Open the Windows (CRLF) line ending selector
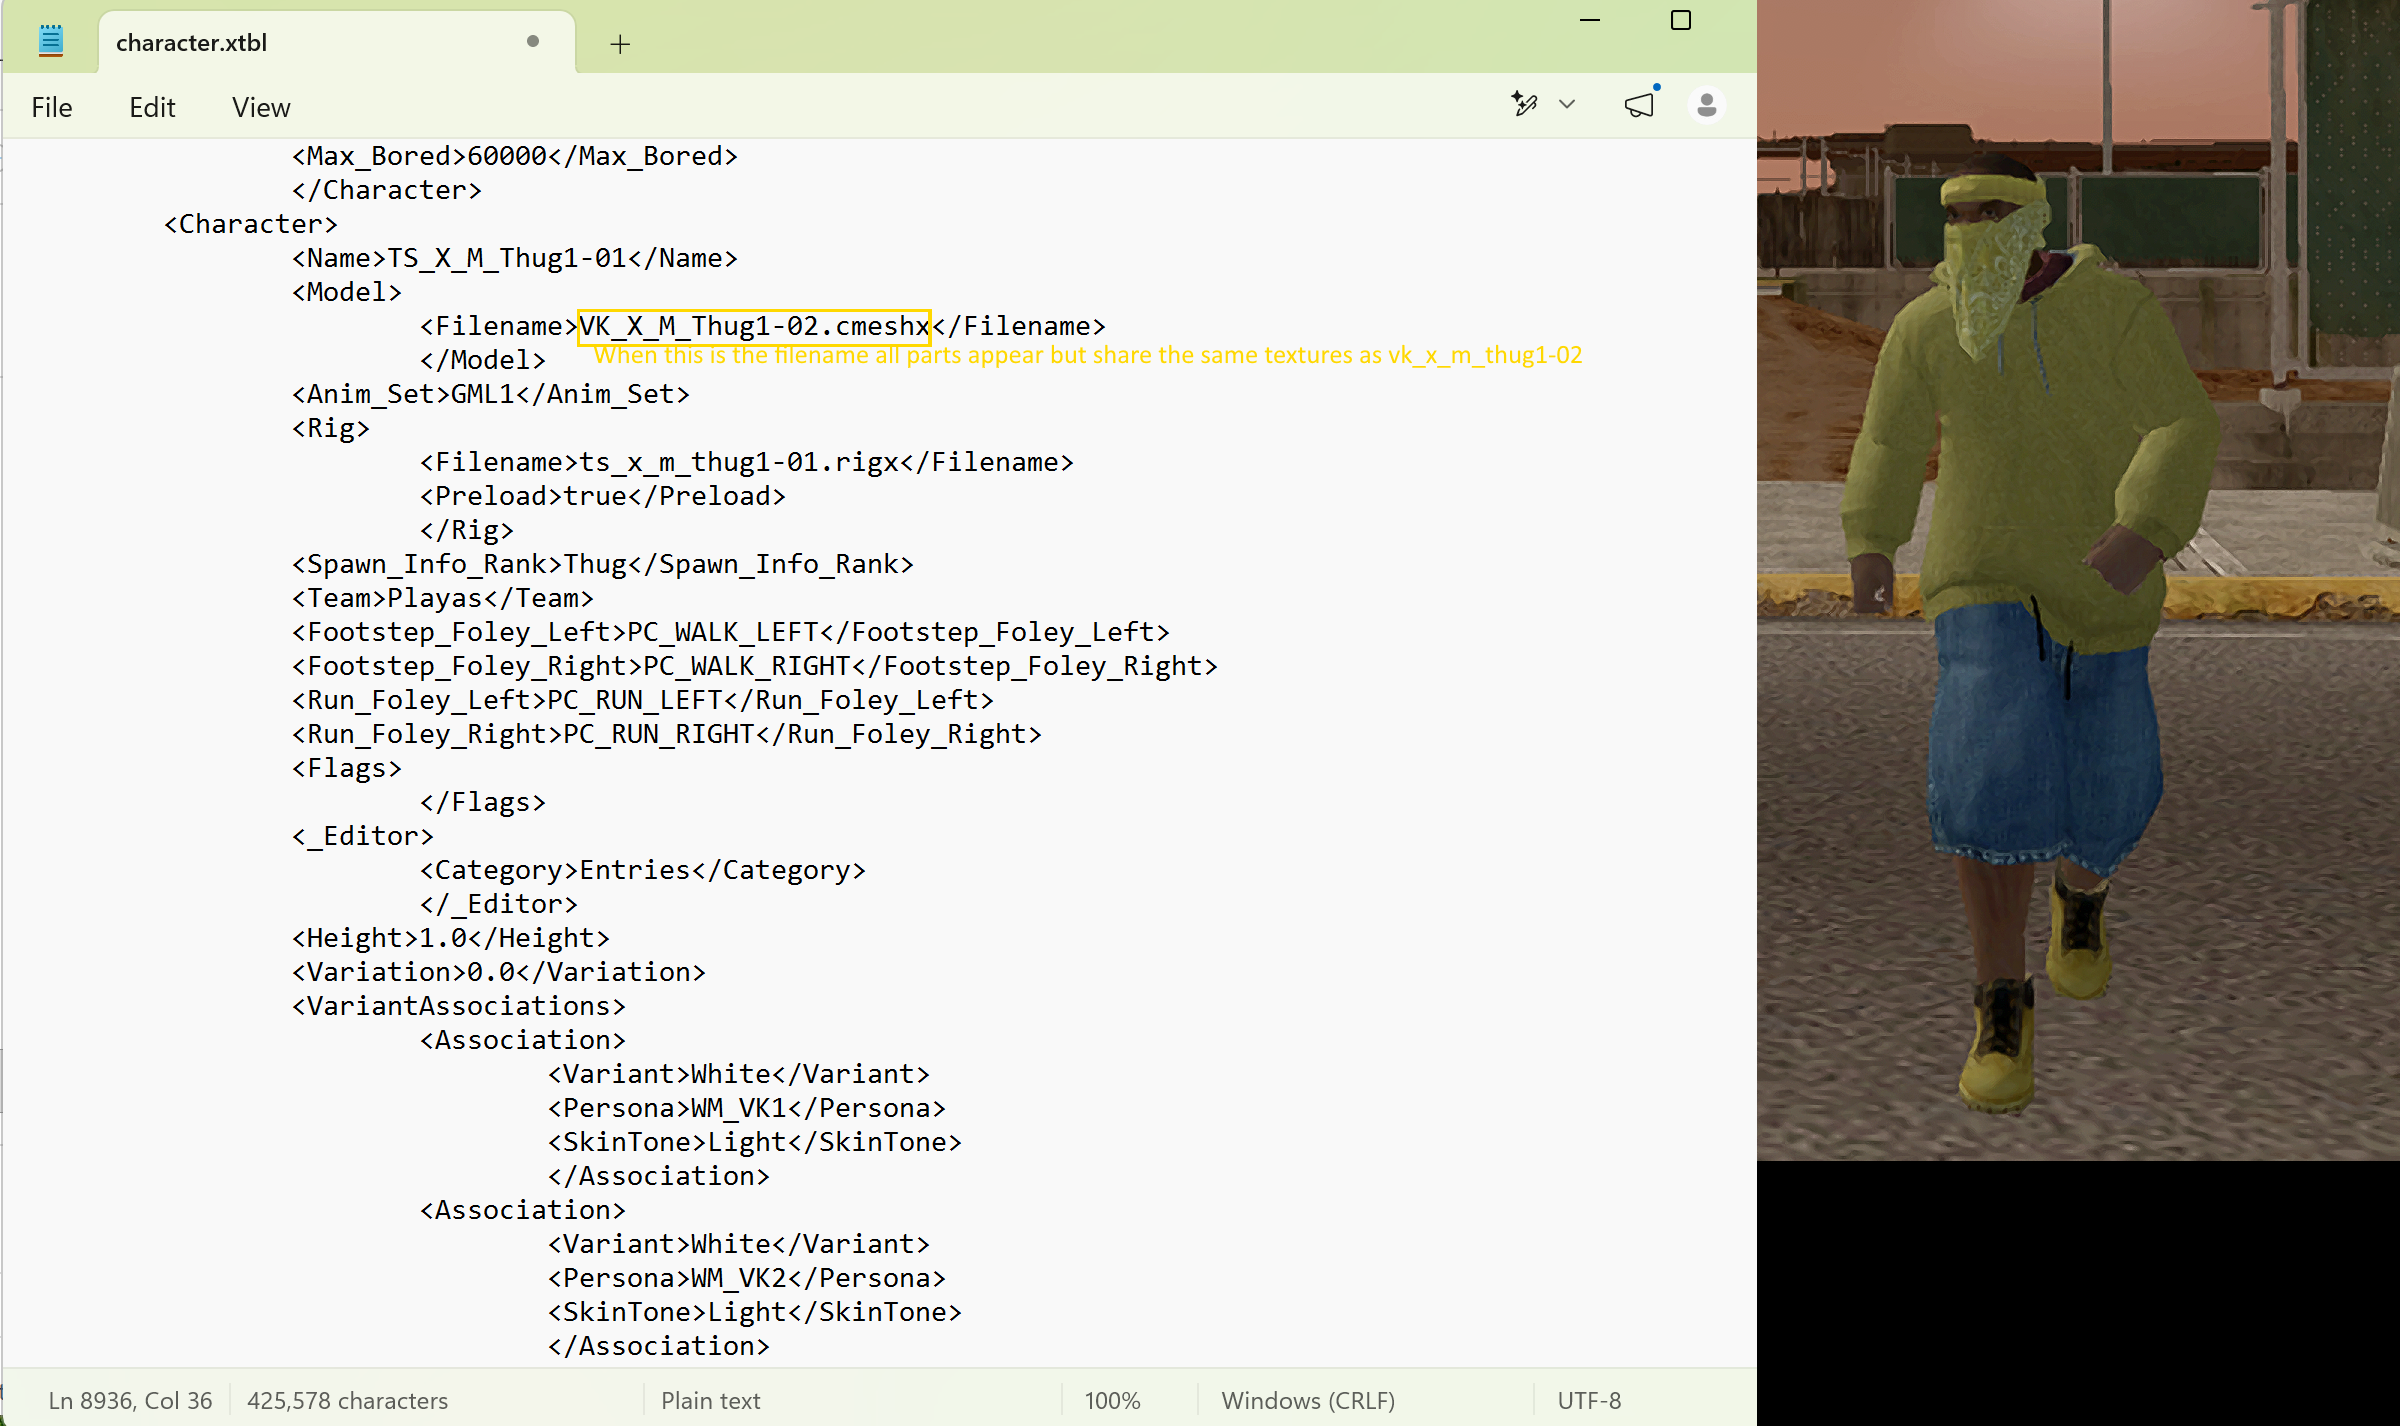Viewport: 2400px width, 1426px height. click(1308, 1400)
